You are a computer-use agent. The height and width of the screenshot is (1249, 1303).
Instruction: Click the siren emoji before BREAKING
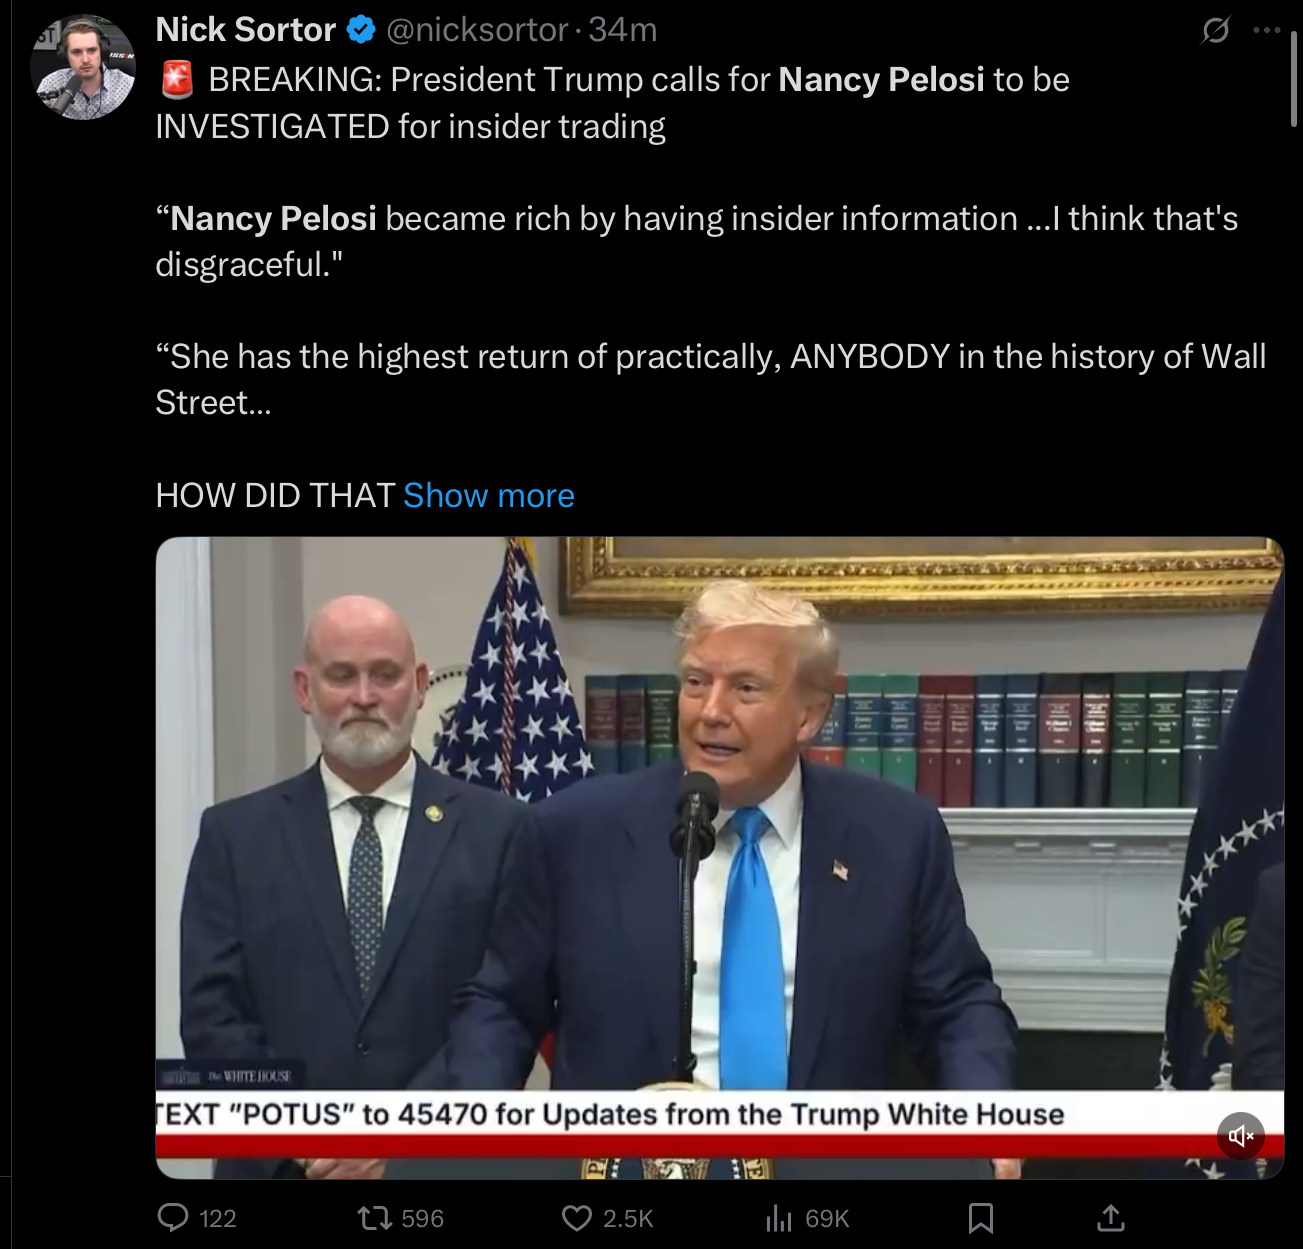coord(177,80)
